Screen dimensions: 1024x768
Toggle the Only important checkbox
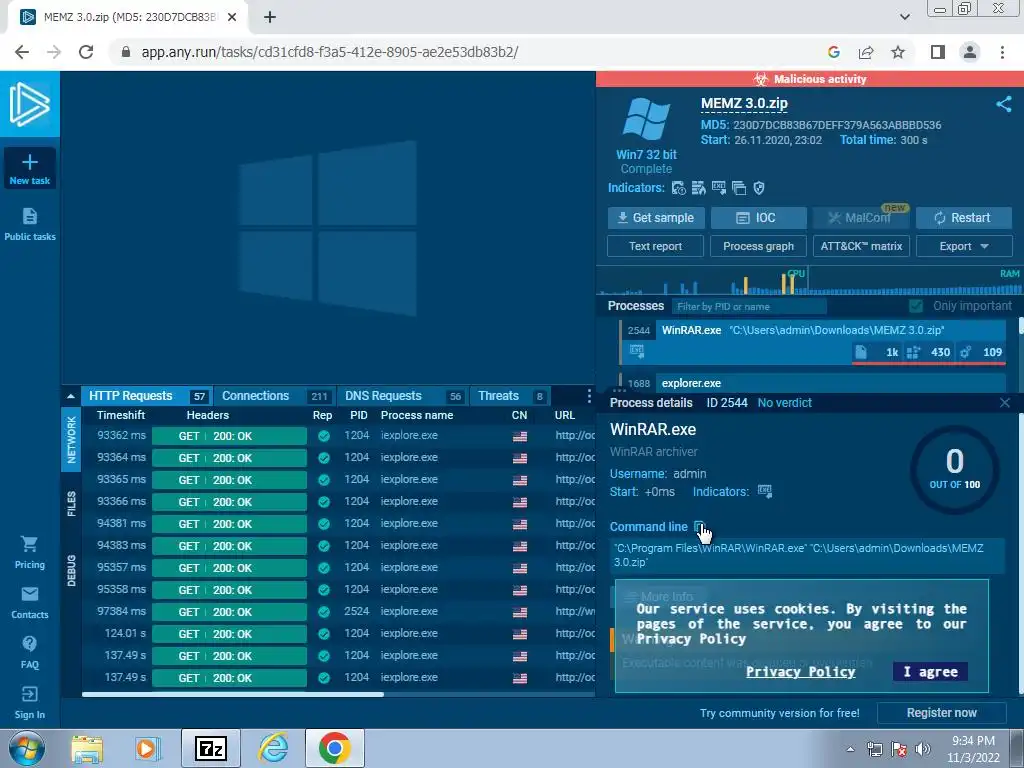pyautogui.click(x=916, y=306)
